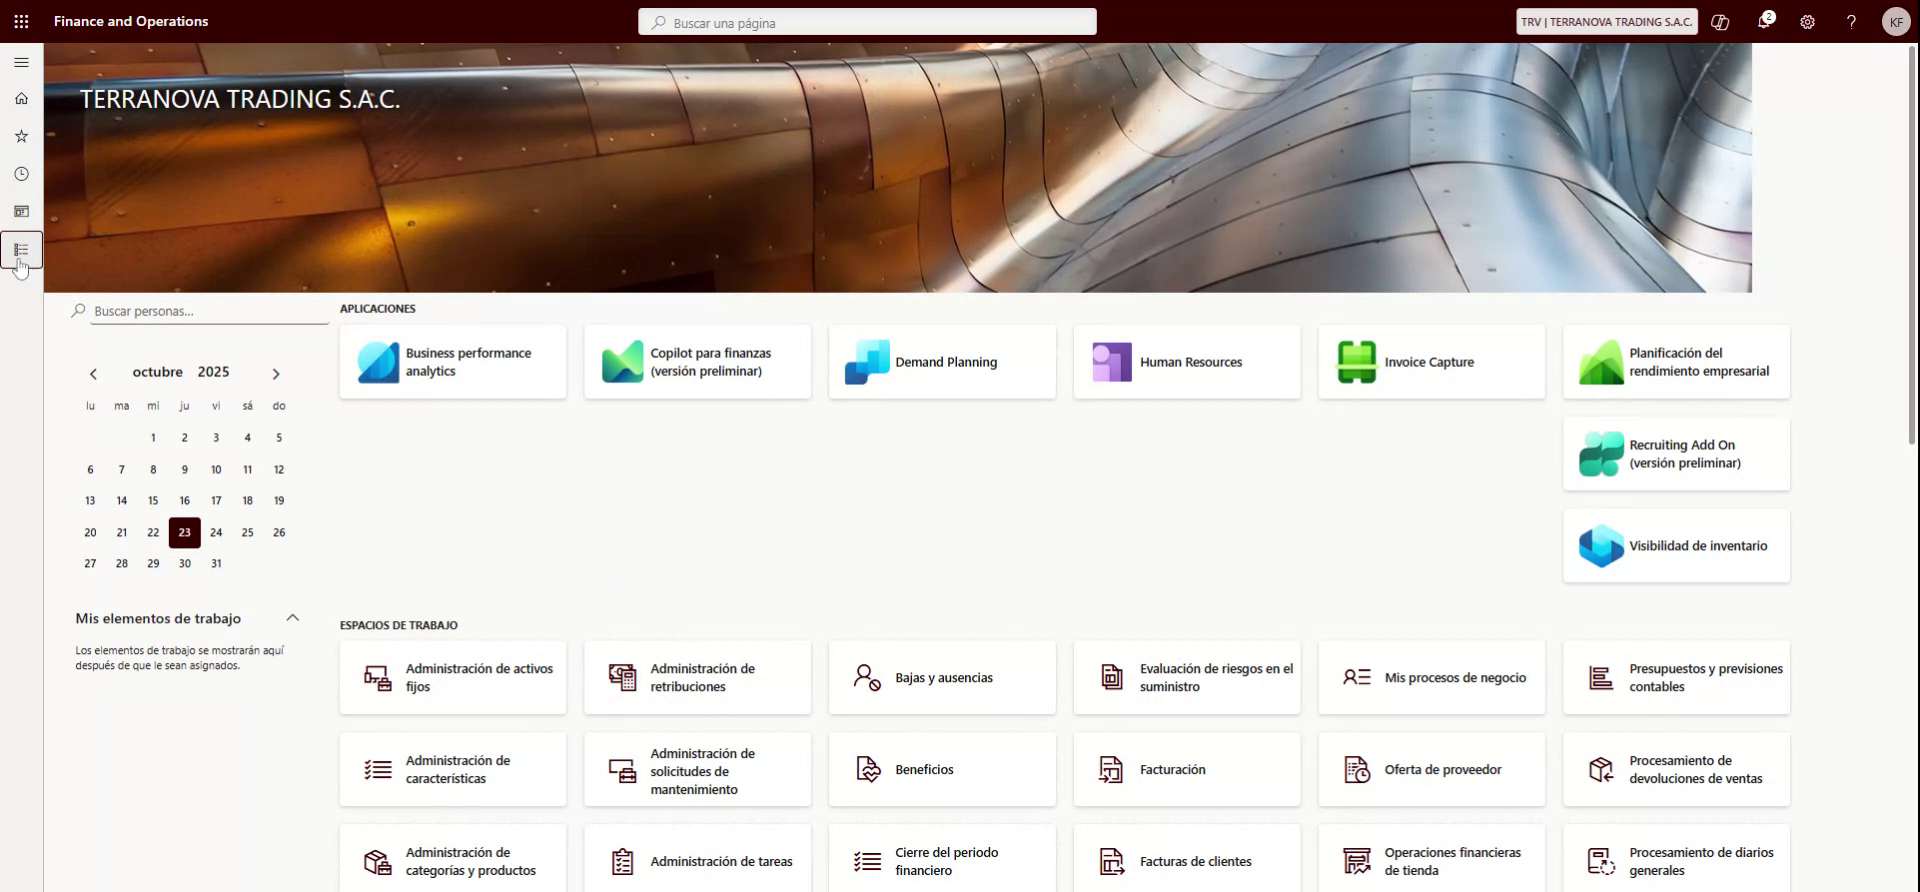Screen dimensions: 1920x892
Task: Open Administración de tareas workspace
Action: pyautogui.click(x=698, y=860)
